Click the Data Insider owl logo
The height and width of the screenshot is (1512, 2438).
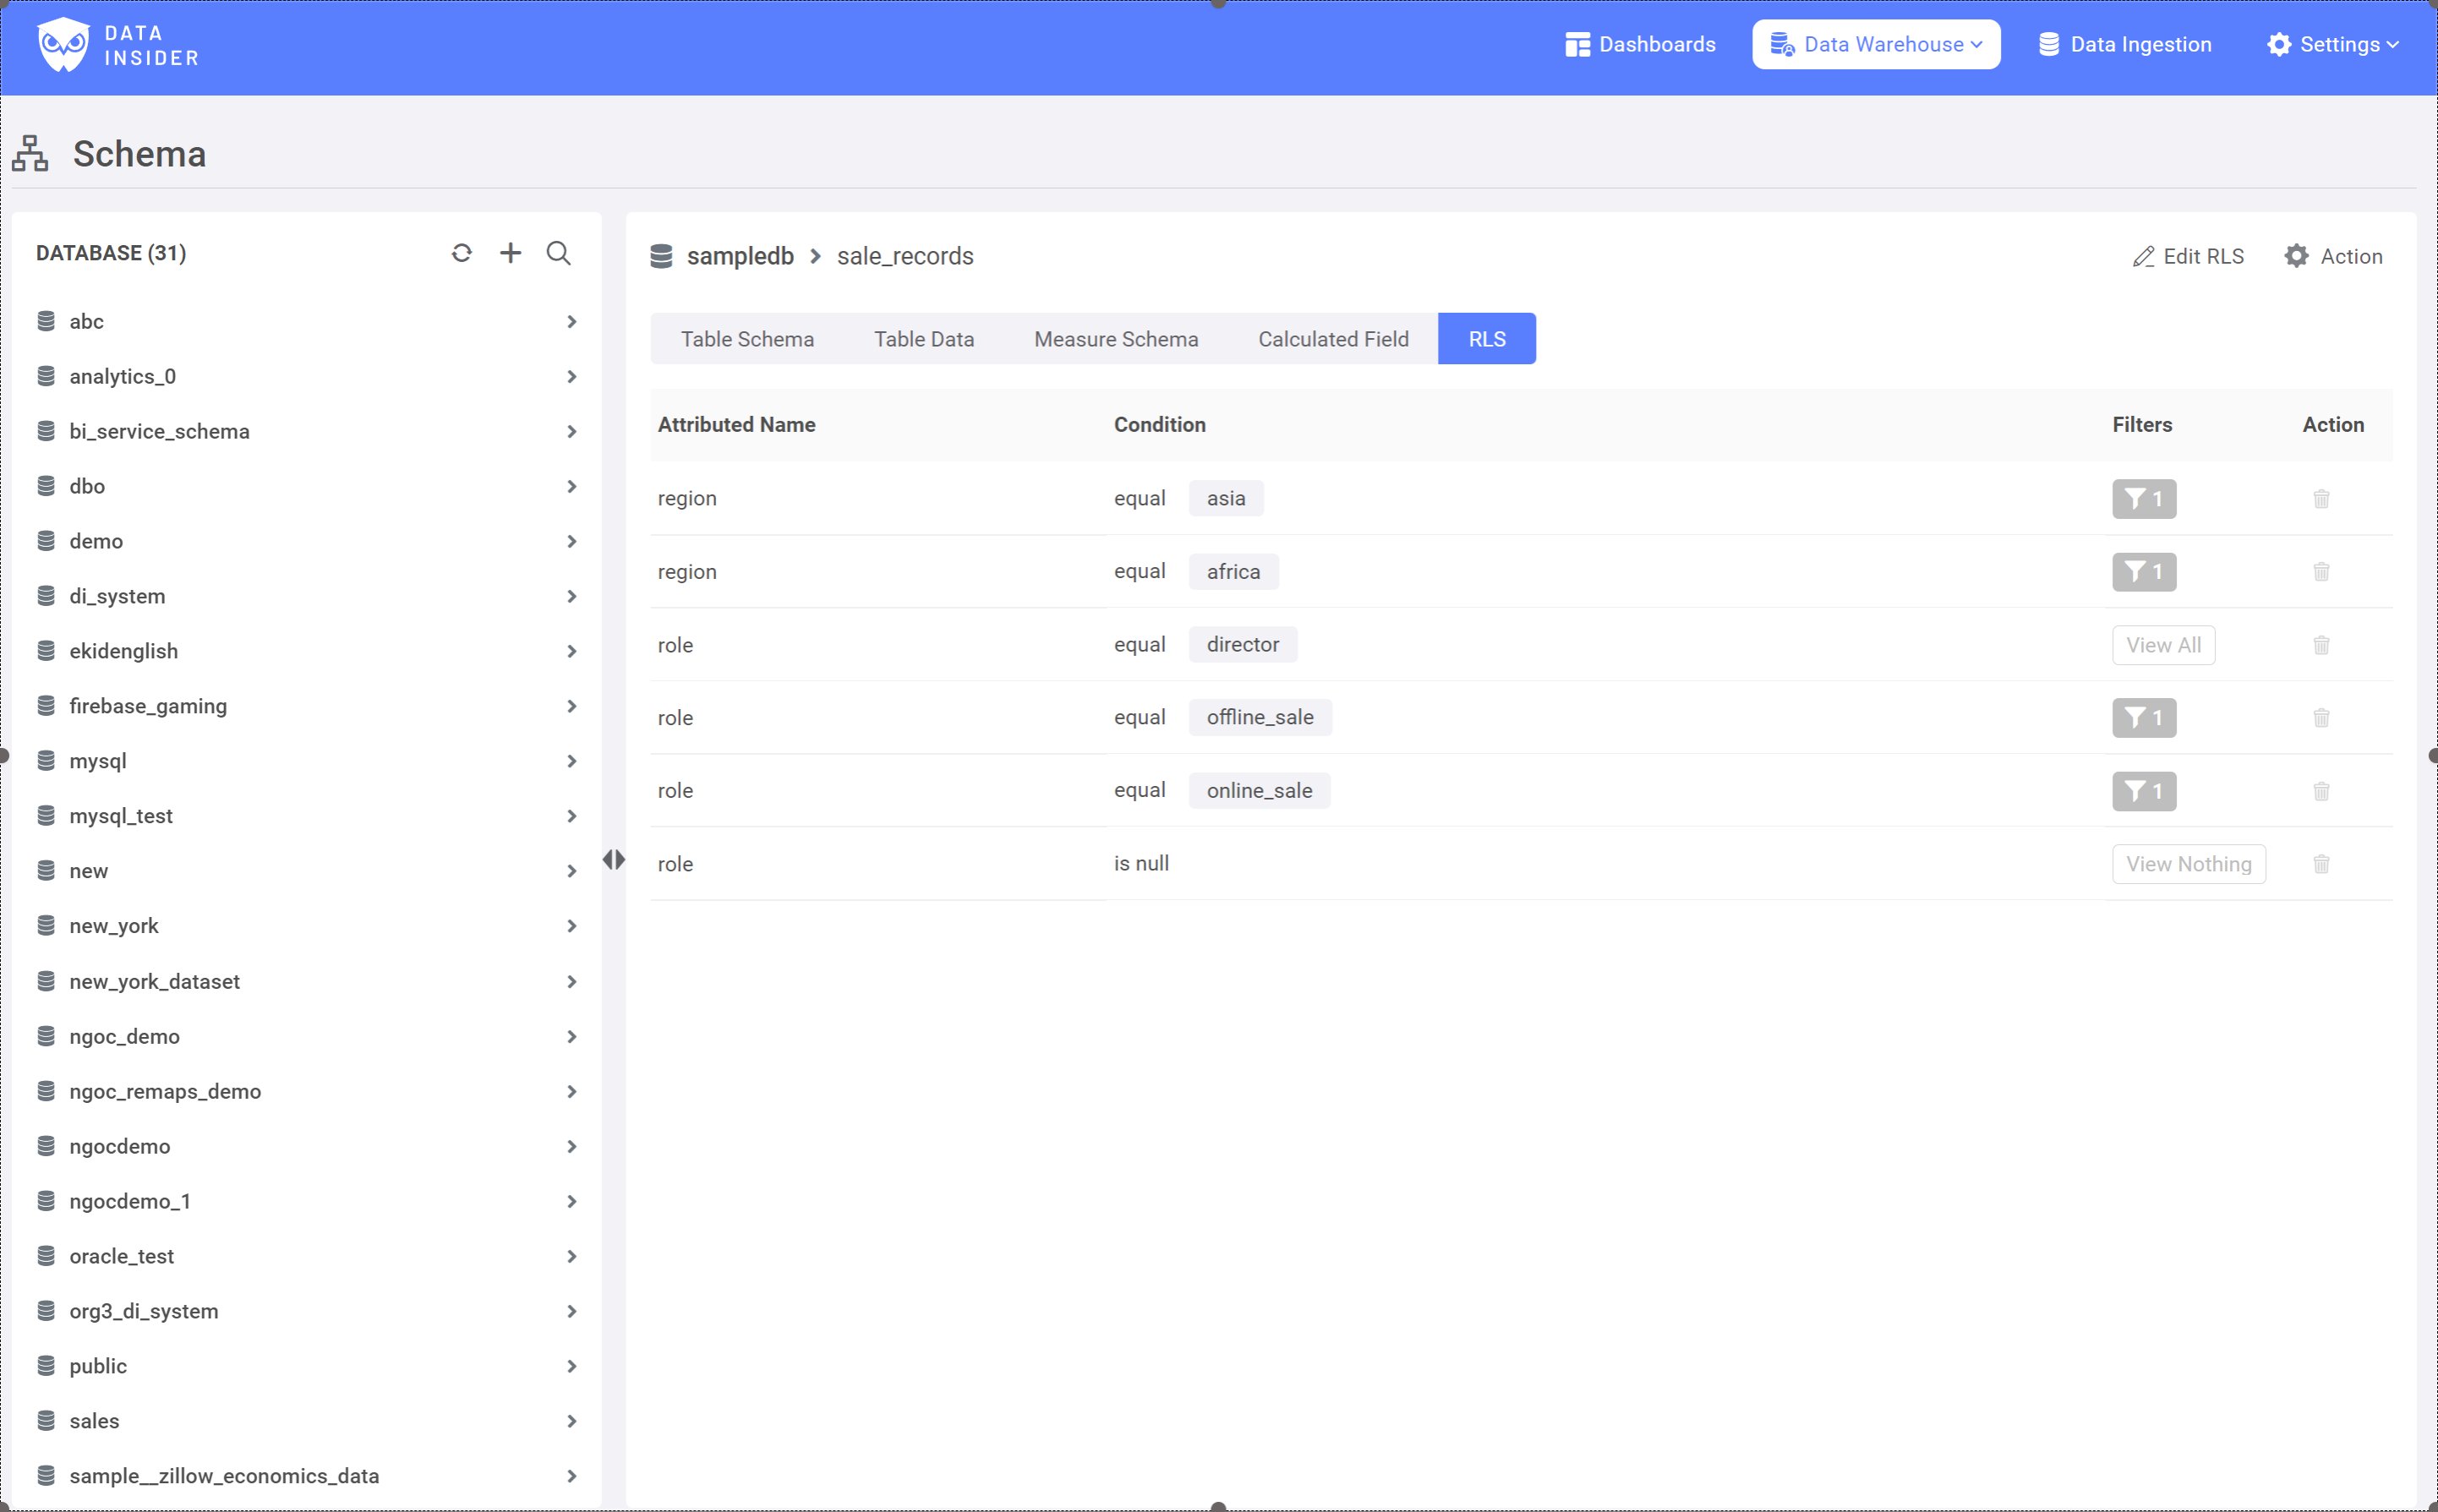coord(64,45)
